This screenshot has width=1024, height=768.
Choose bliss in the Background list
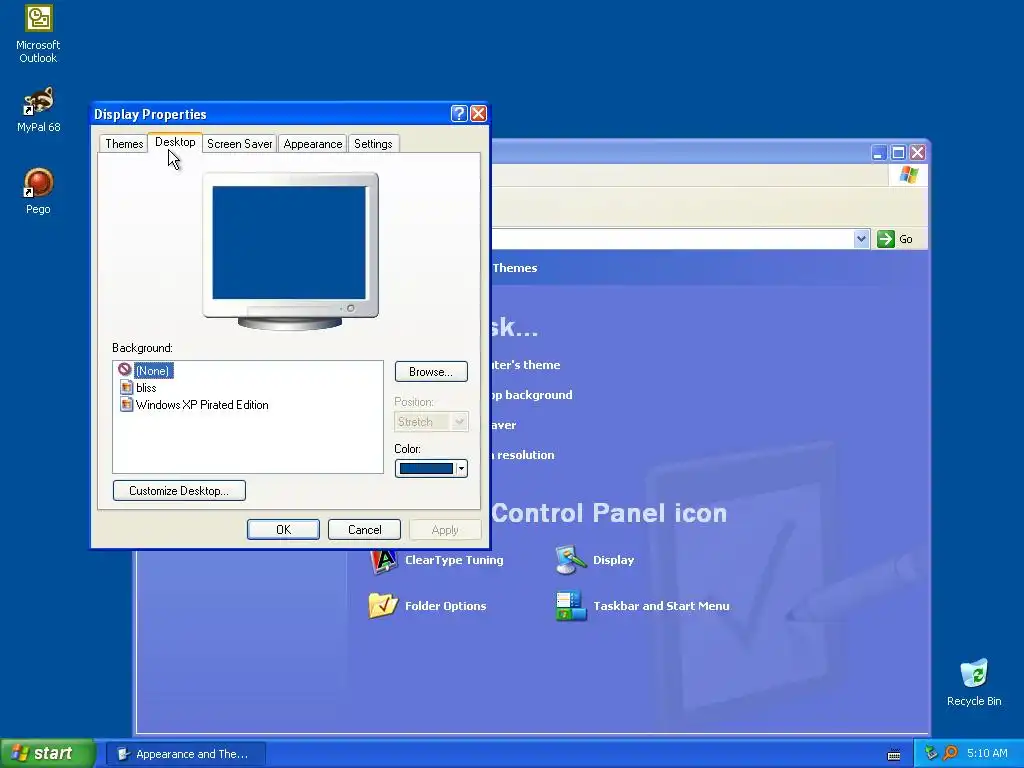[x=146, y=388]
